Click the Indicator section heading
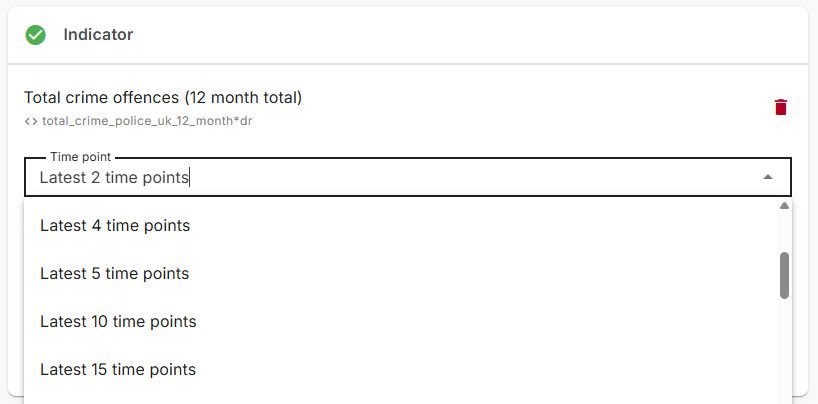This screenshot has width=818, height=404. coord(98,35)
